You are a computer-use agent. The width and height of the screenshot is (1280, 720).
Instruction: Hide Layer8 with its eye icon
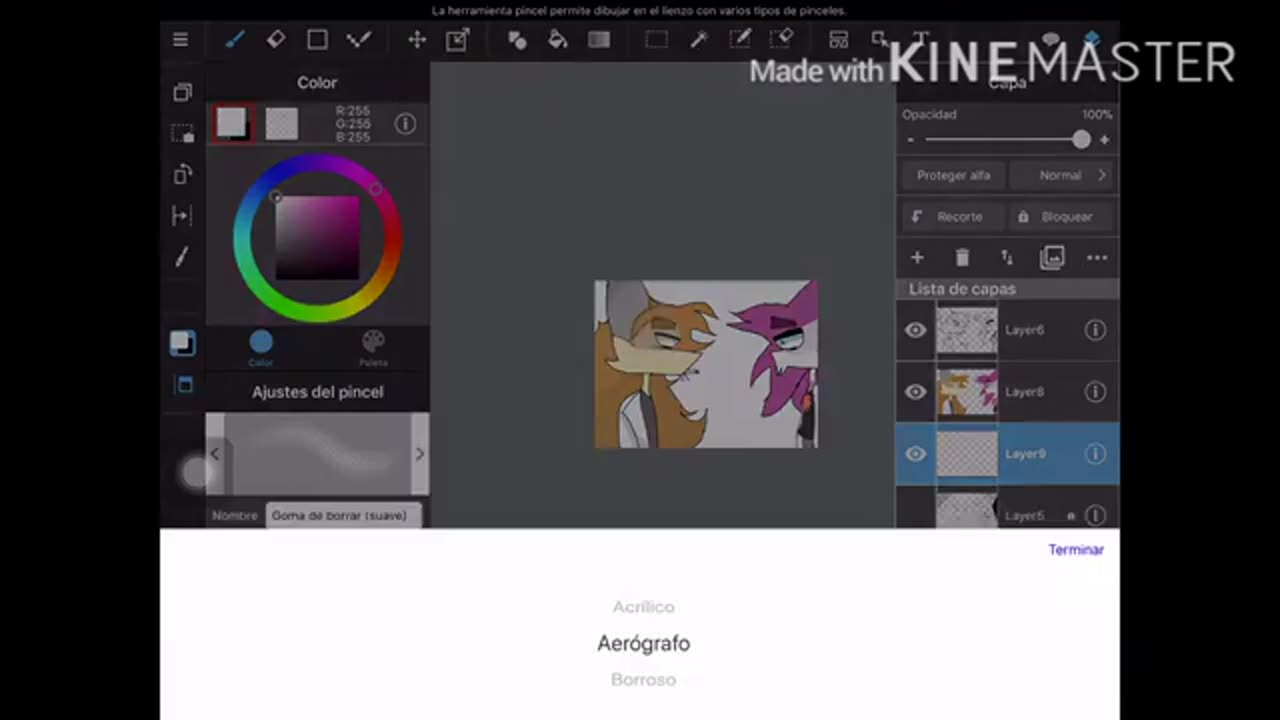tap(915, 392)
